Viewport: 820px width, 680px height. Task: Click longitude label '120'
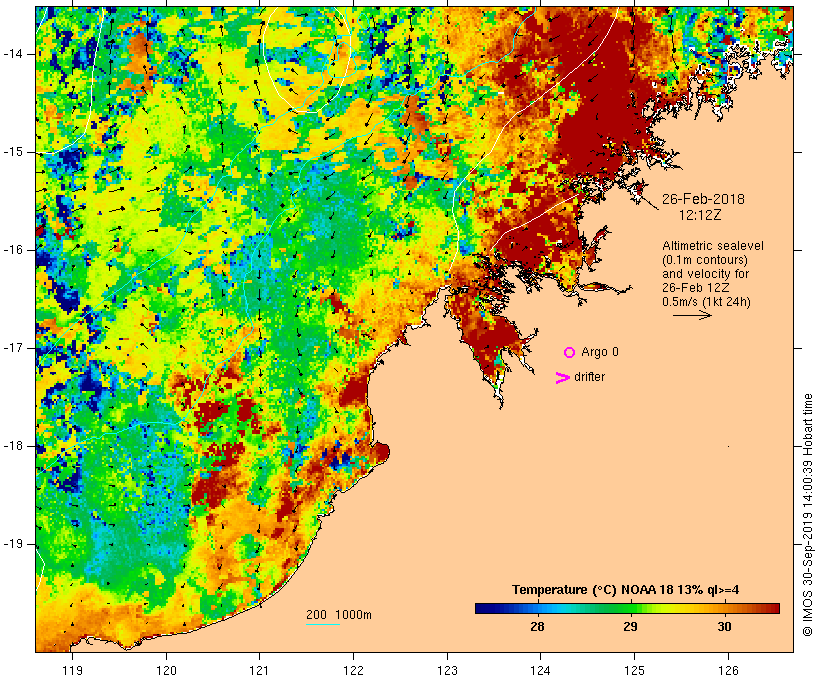(x=166, y=670)
